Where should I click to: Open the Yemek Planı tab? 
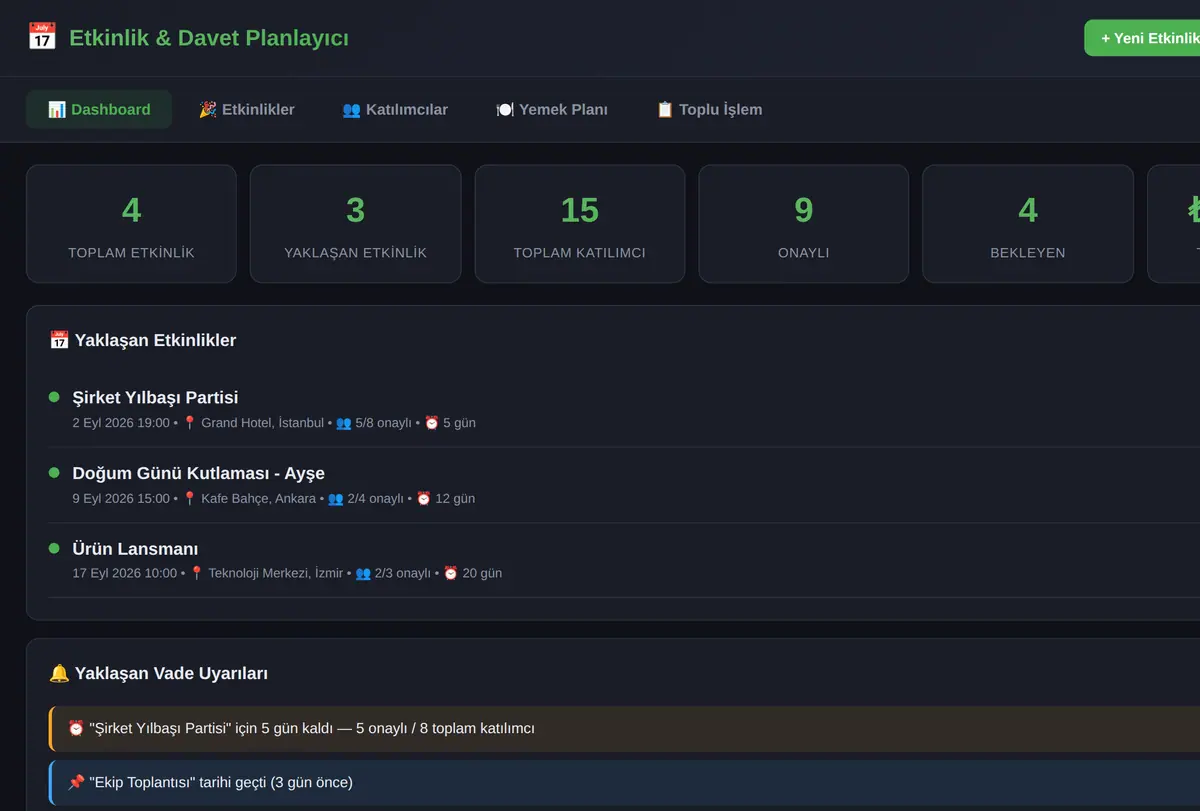tap(552, 109)
